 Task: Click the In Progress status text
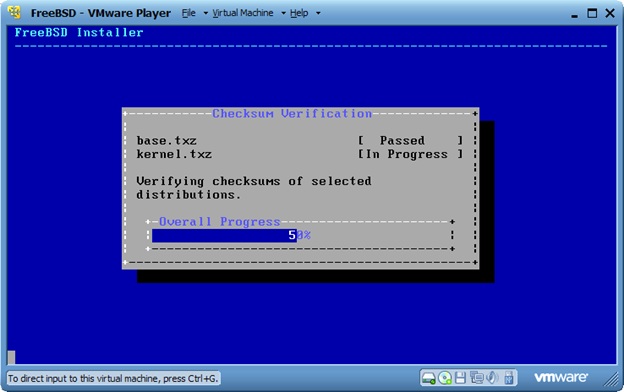pyautogui.click(x=406, y=154)
